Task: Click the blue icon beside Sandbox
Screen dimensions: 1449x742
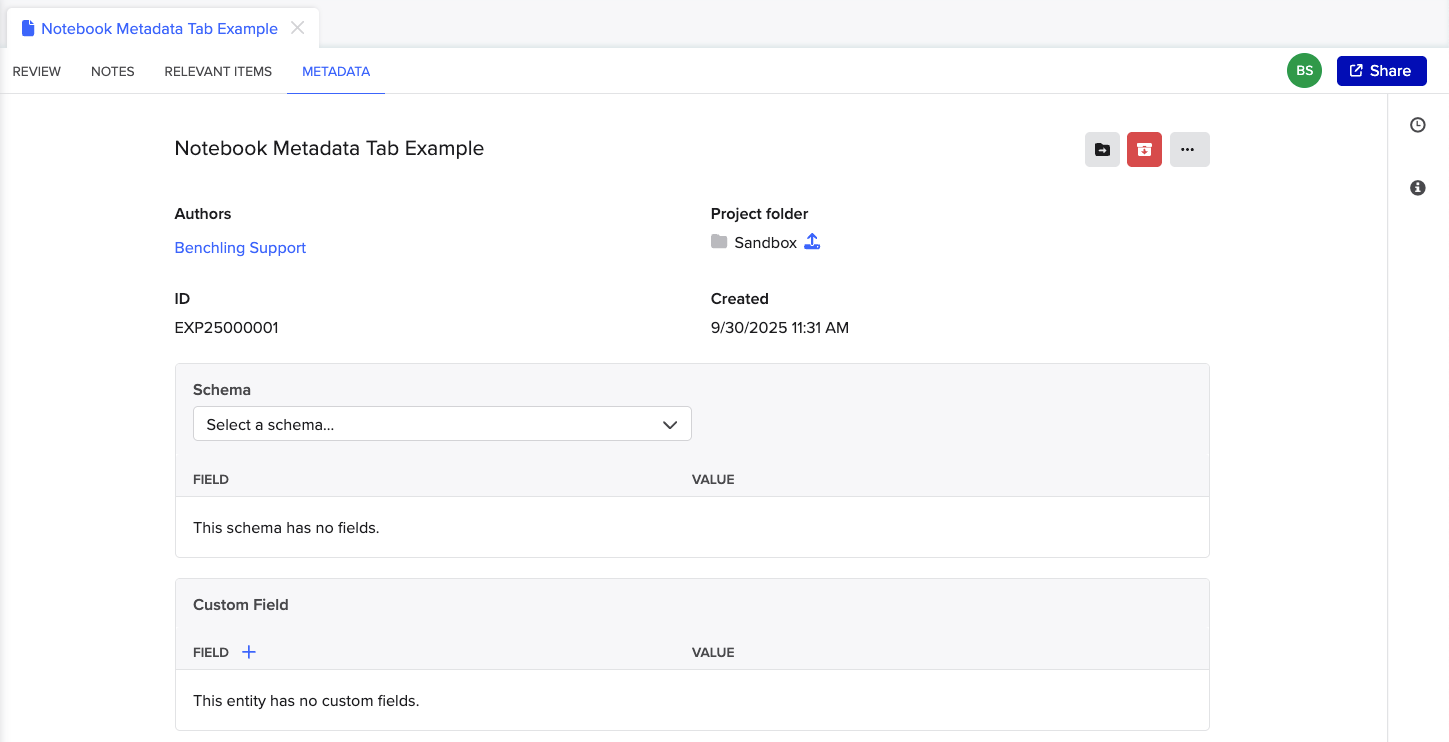Action: pyautogui.click(x=812, y=242)
